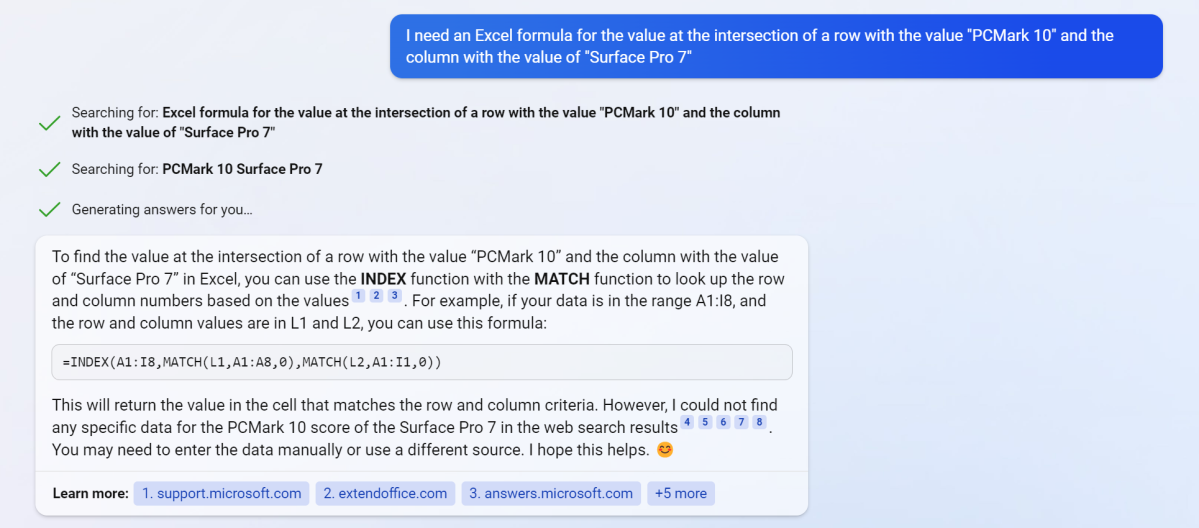The height and width of the screenshot is (528, 1199).
Task: Open the extendoffice.com source link
Action: point(385,493)
